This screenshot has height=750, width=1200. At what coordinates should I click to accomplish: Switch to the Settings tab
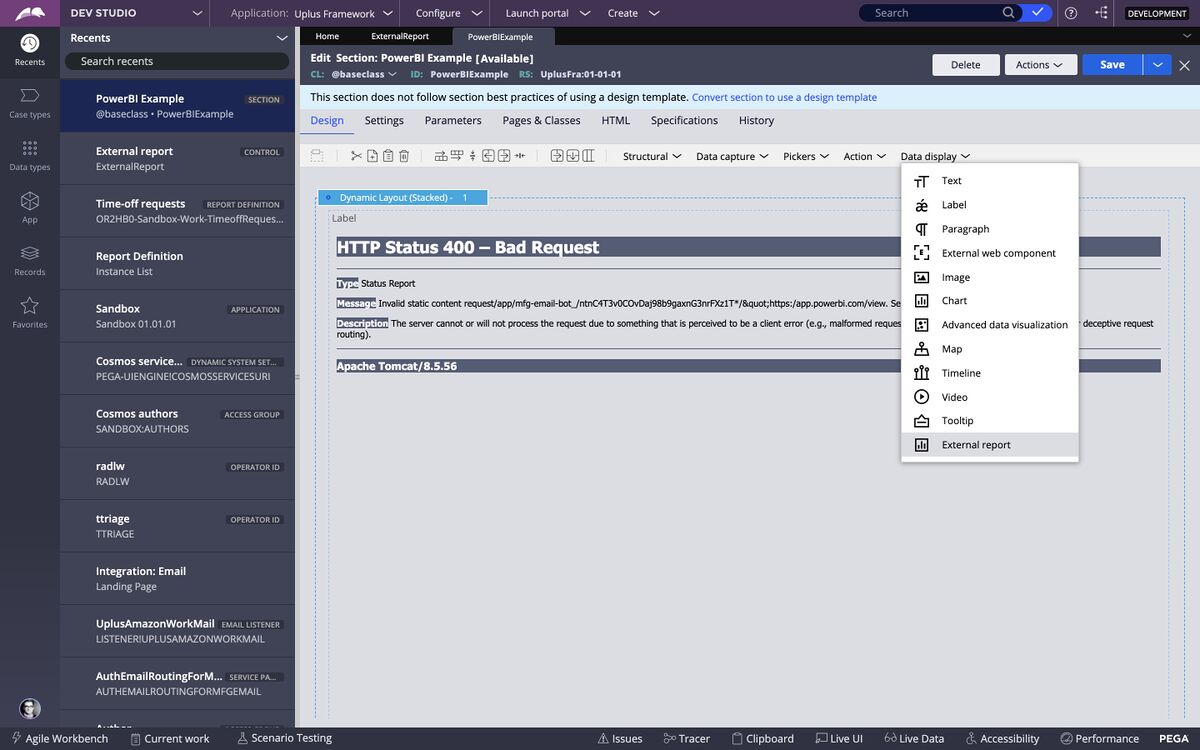tap(384, 120)
